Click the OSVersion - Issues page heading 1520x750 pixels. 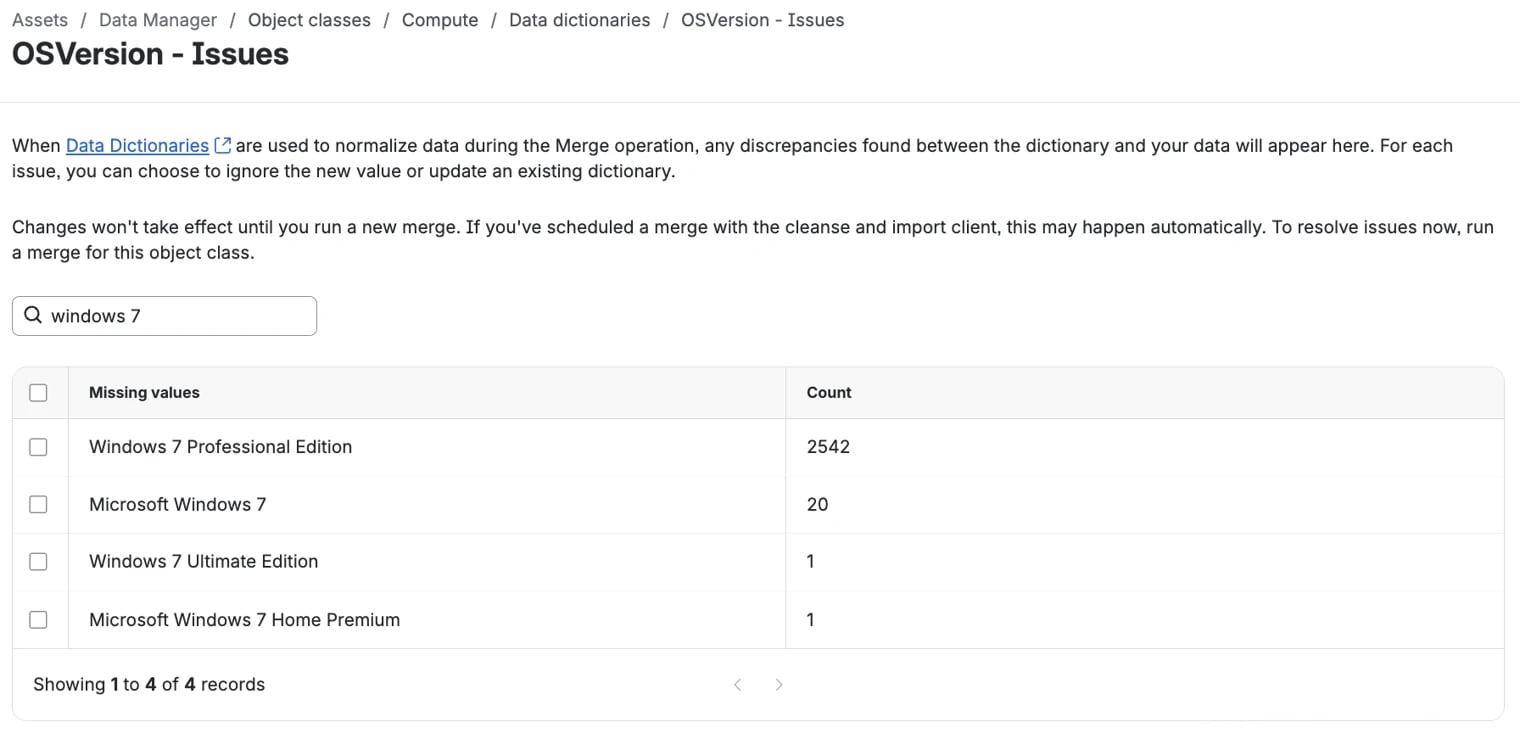150,54
